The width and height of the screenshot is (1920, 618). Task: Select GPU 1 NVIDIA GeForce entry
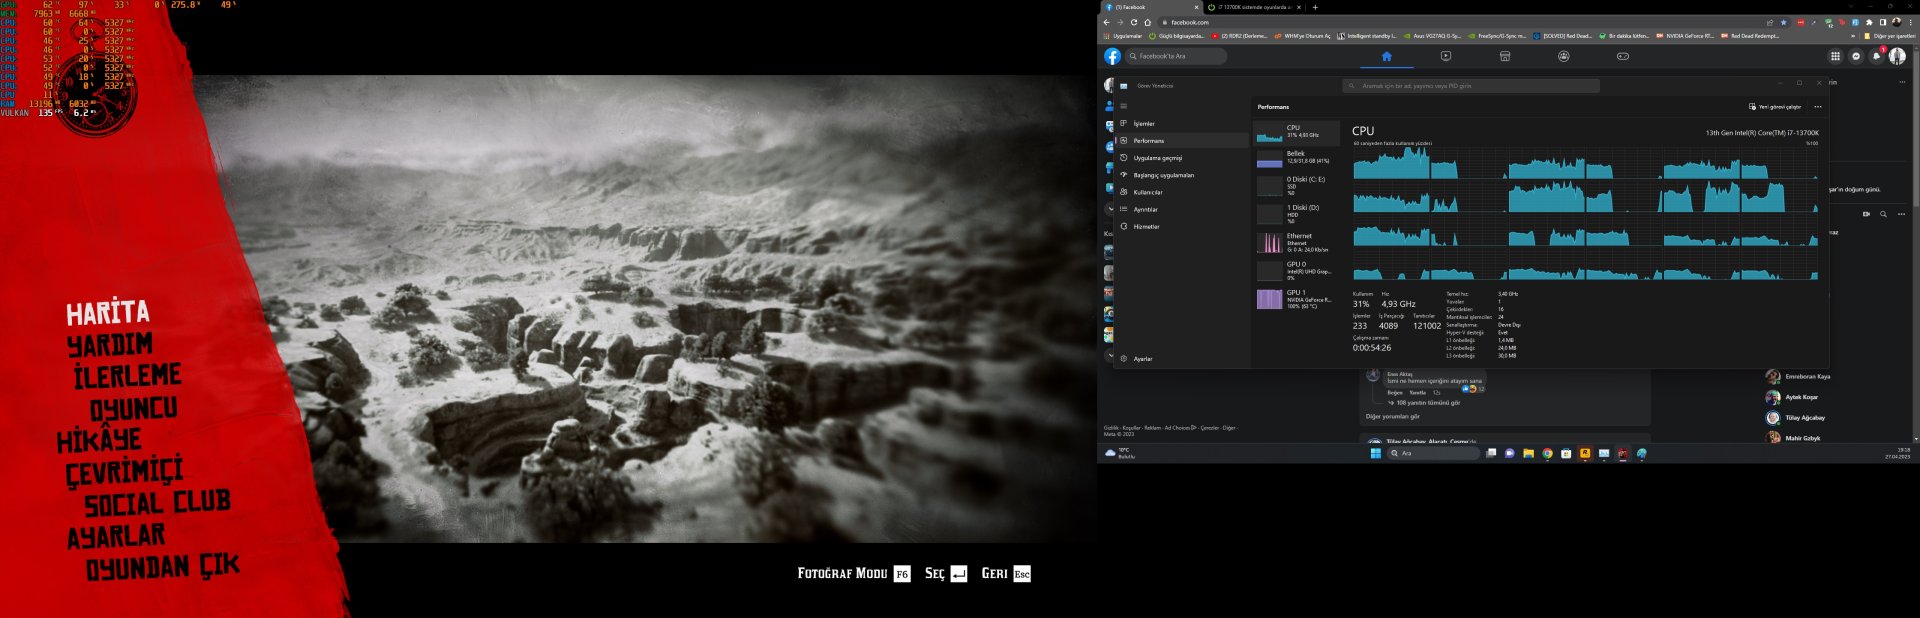click(1296, 299)
